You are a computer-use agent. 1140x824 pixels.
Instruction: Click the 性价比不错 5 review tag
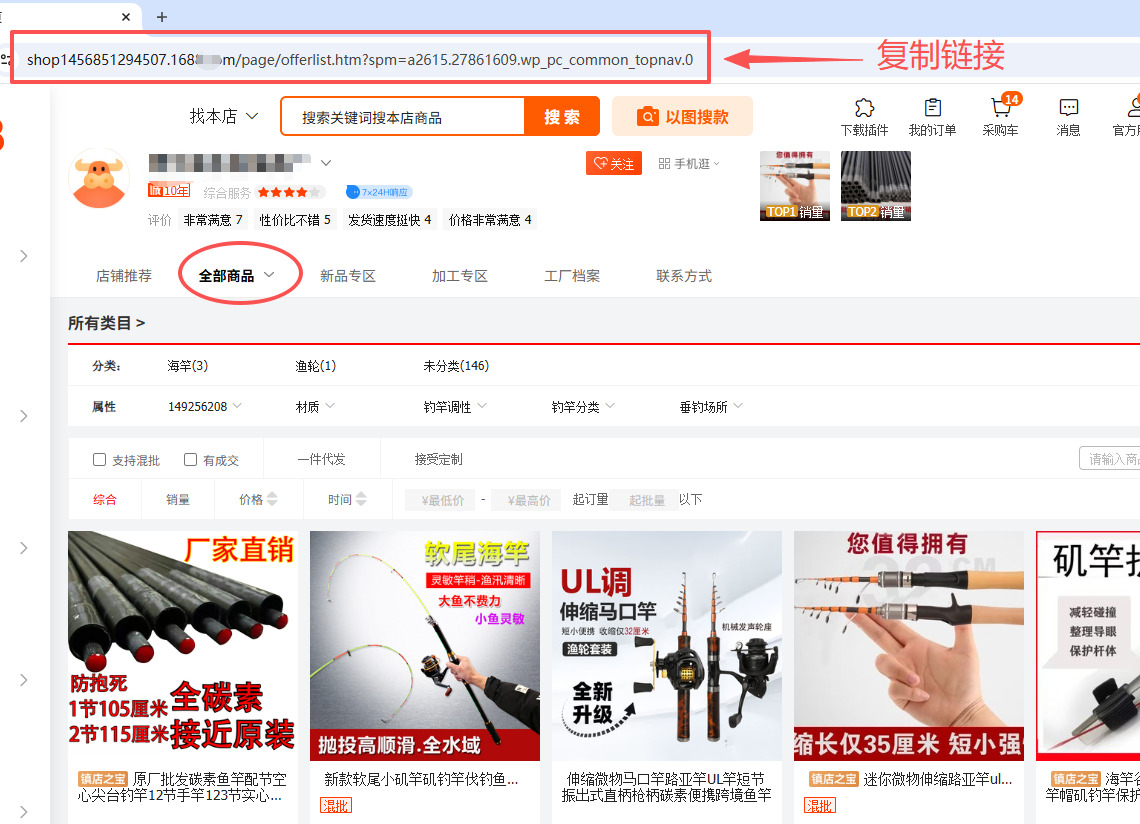(295, 220)
